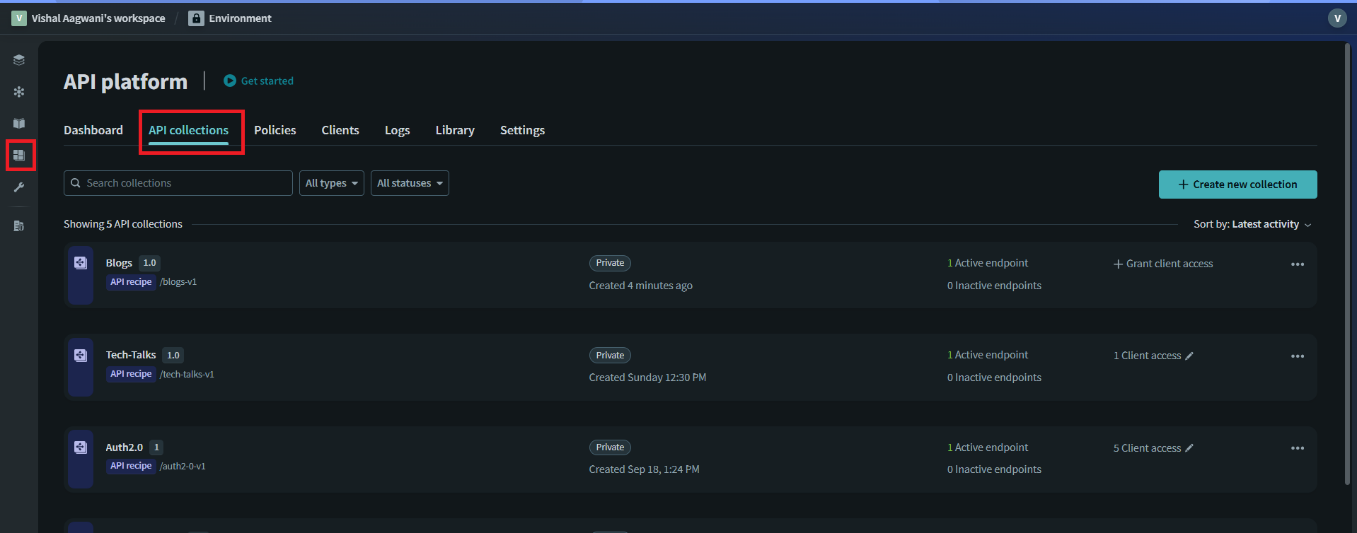The height and width of the screenshot is (533, 1357).
Task: Click 'Created Sep 18, 1:24 PM' text
Action: tap(644, 470)
